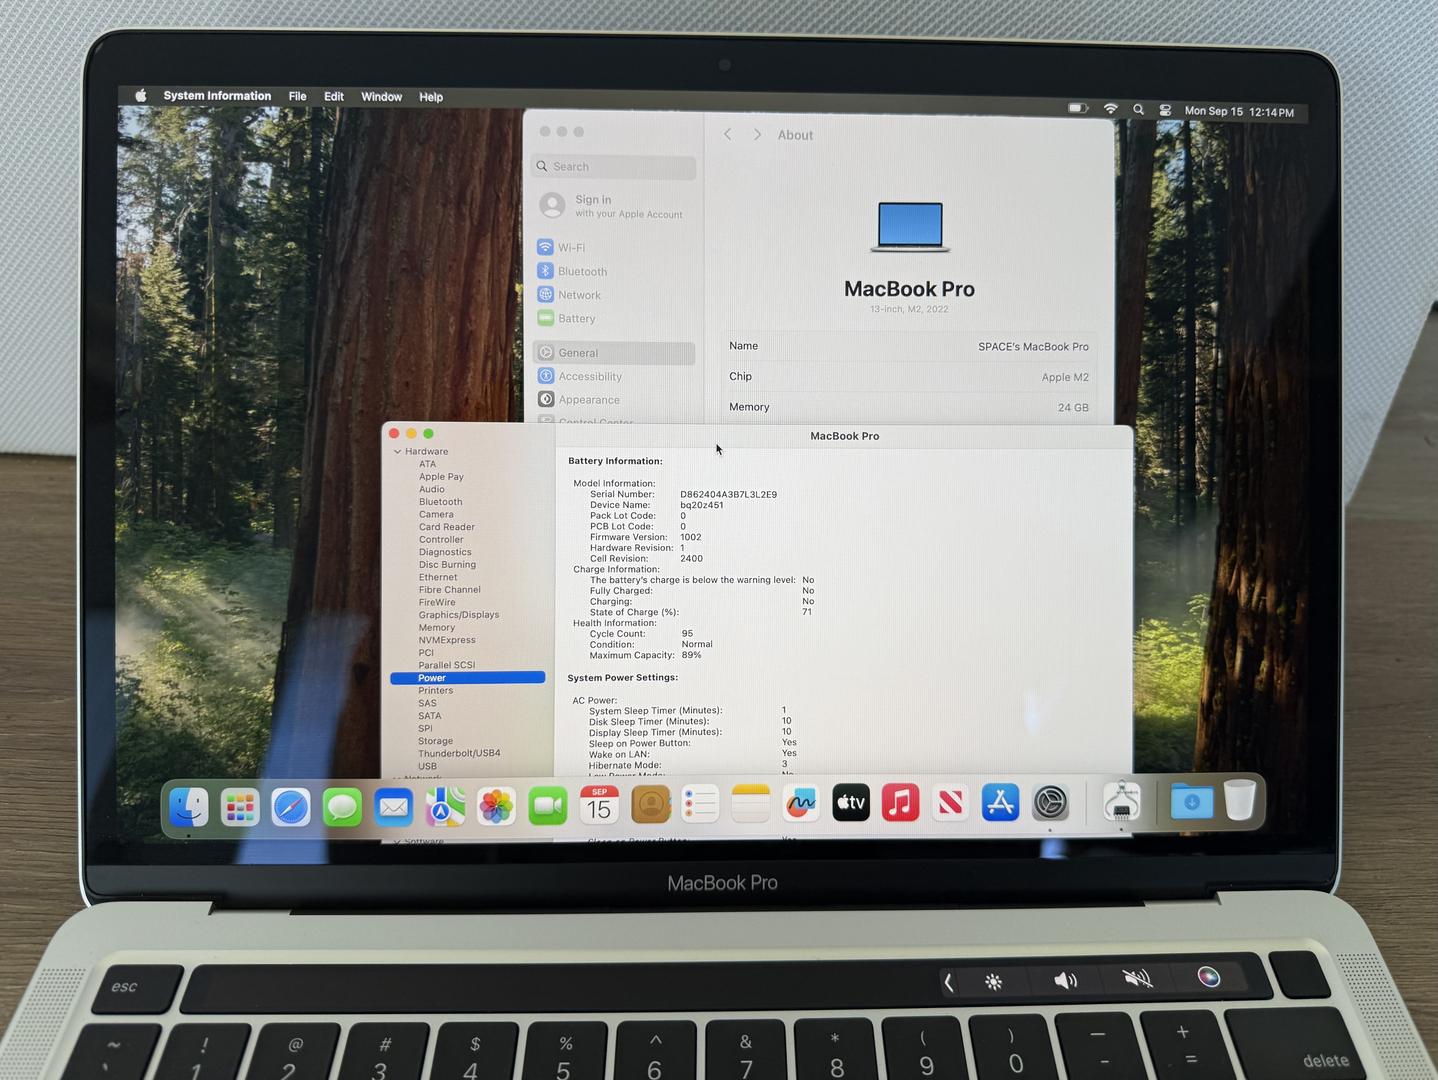Select Apple Pay in hardware list
Screen dimensions: 1438x1080
(441, 477)
